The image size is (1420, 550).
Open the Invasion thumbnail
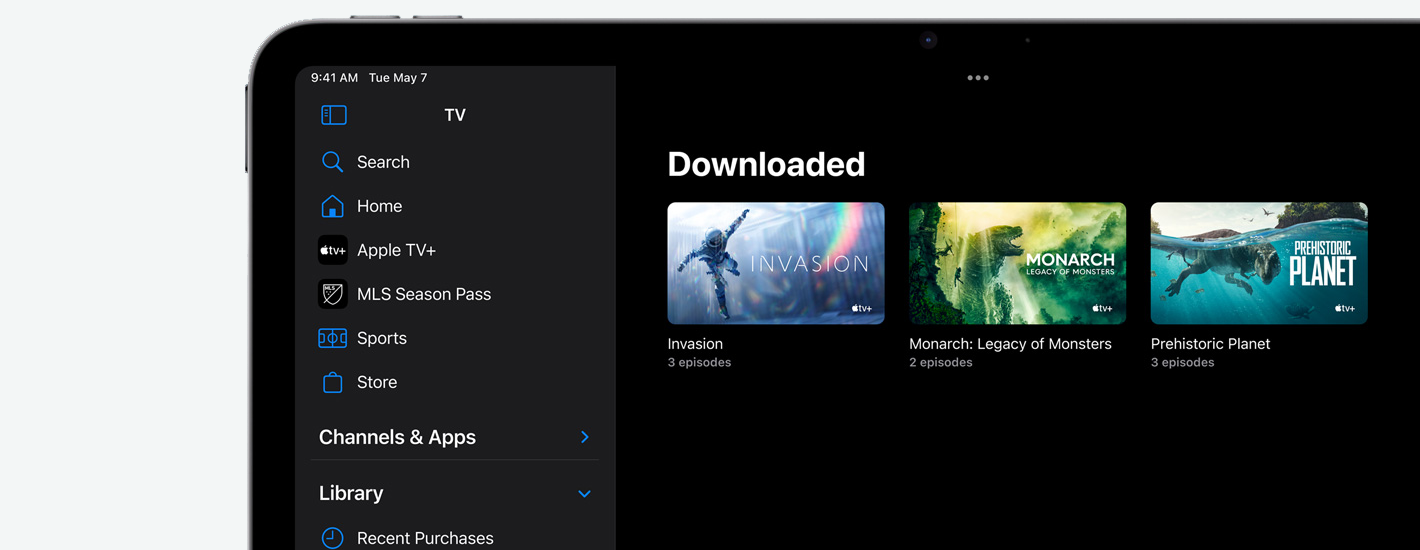pos(776,263)
